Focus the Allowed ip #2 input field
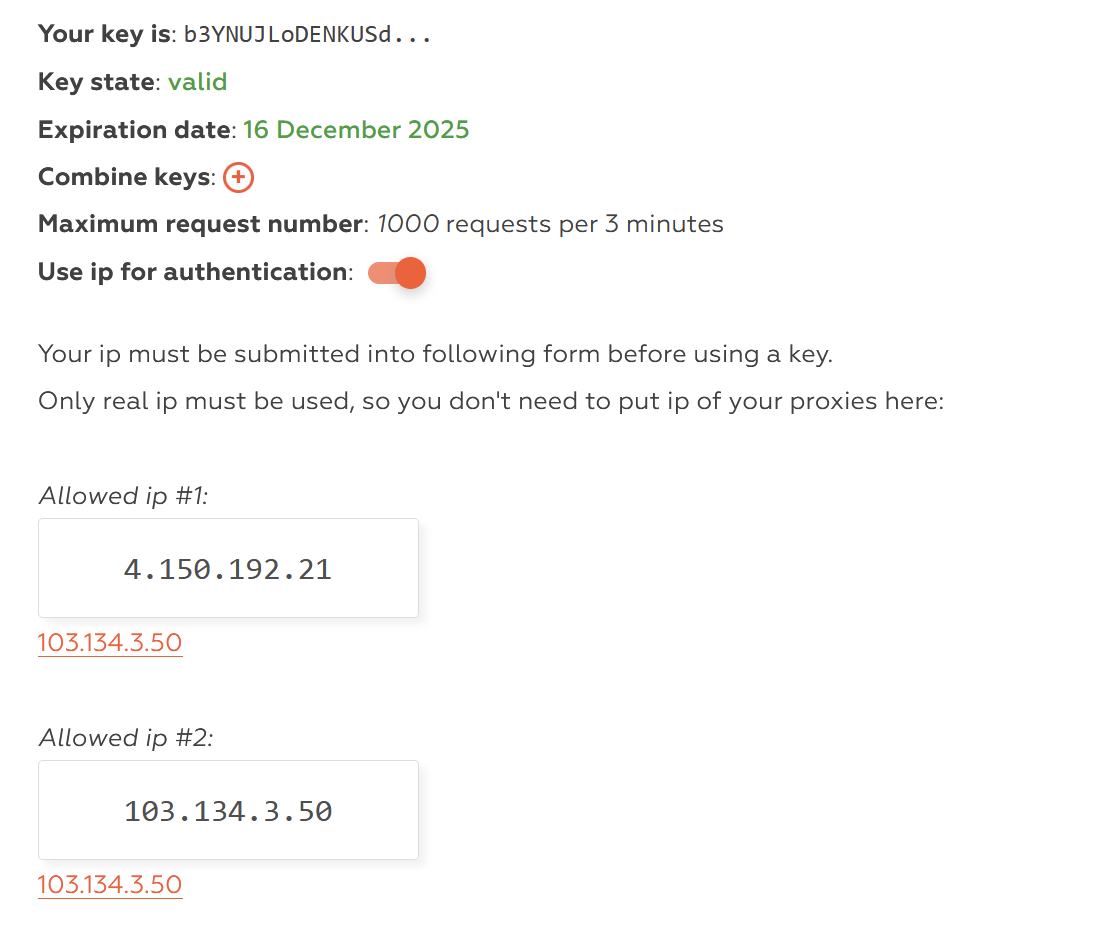Screen dimensions: 1107x938 click(228, 810)
